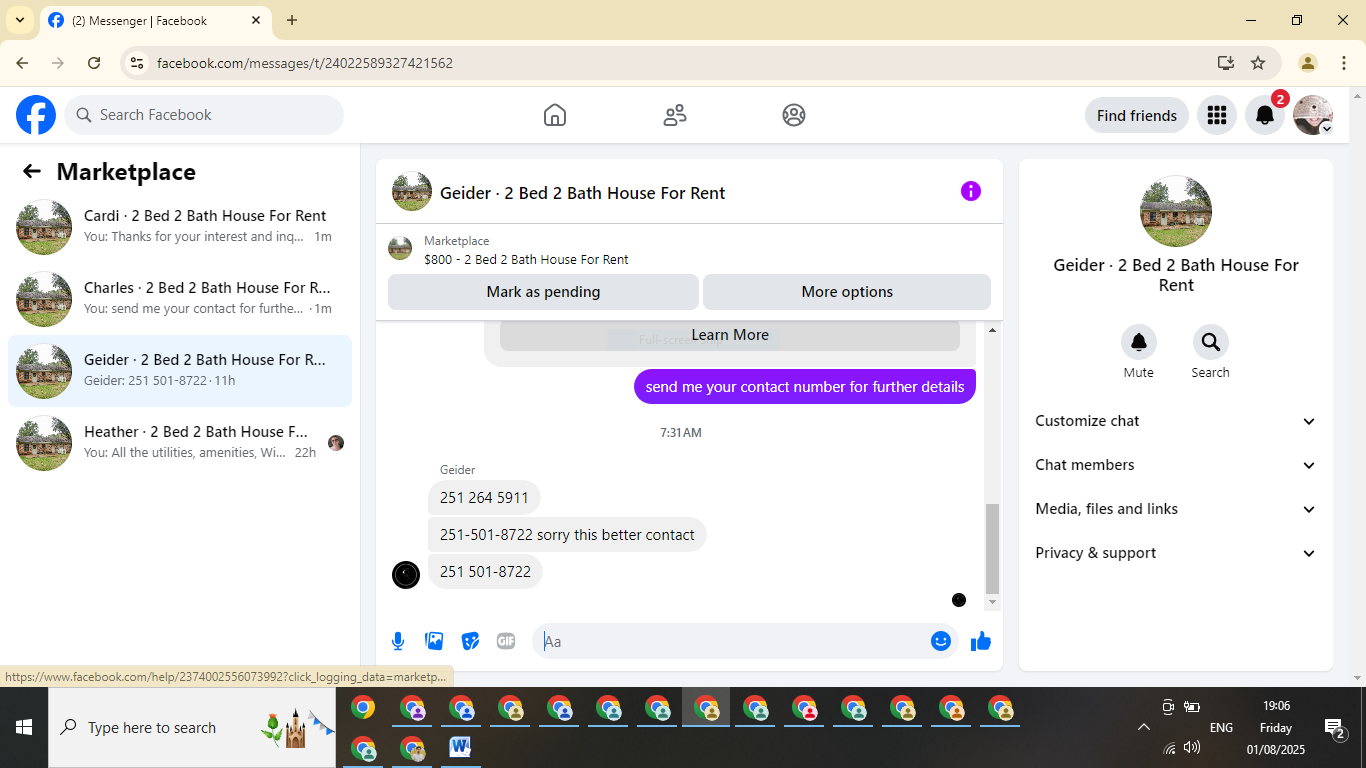Expand Media, files and links section
1366x768 pixels.
point(1176,509)
